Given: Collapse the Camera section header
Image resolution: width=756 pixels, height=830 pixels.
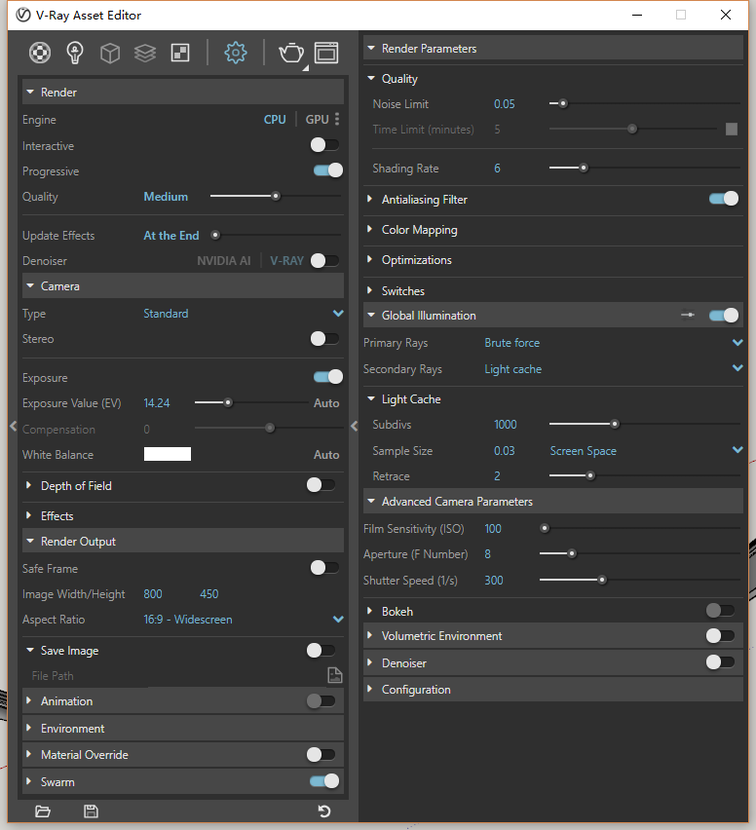Looking at the screenshot, I should tap(183, 286).
